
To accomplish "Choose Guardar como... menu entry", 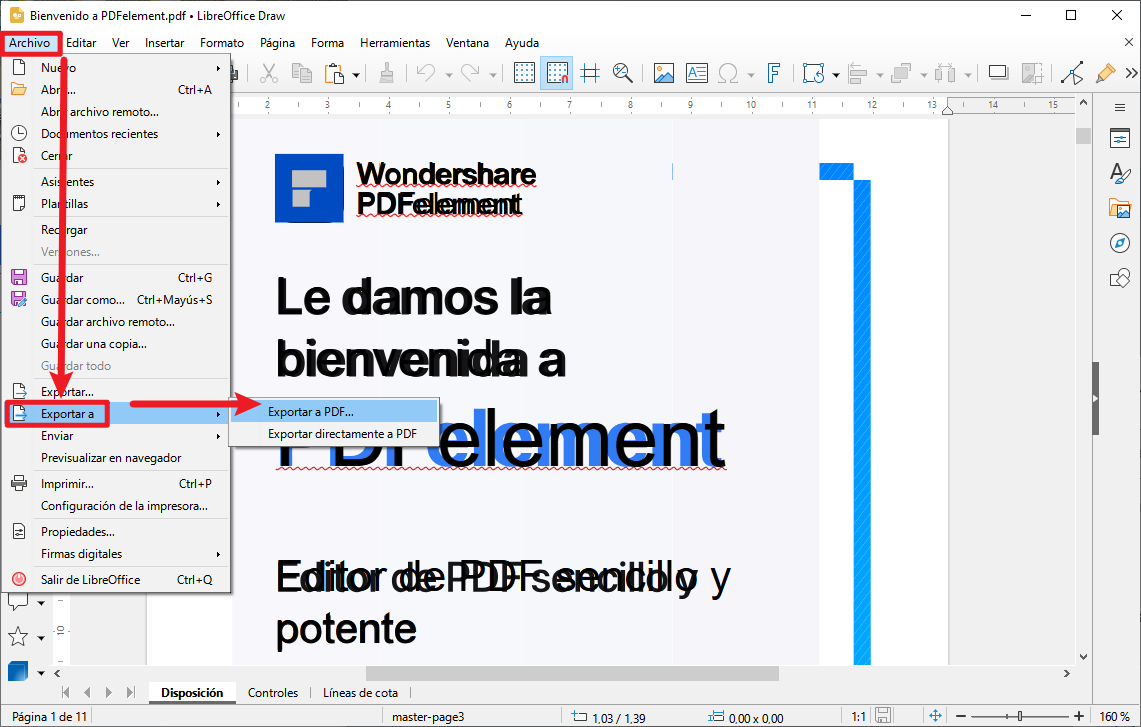I will tap(116, 300).
